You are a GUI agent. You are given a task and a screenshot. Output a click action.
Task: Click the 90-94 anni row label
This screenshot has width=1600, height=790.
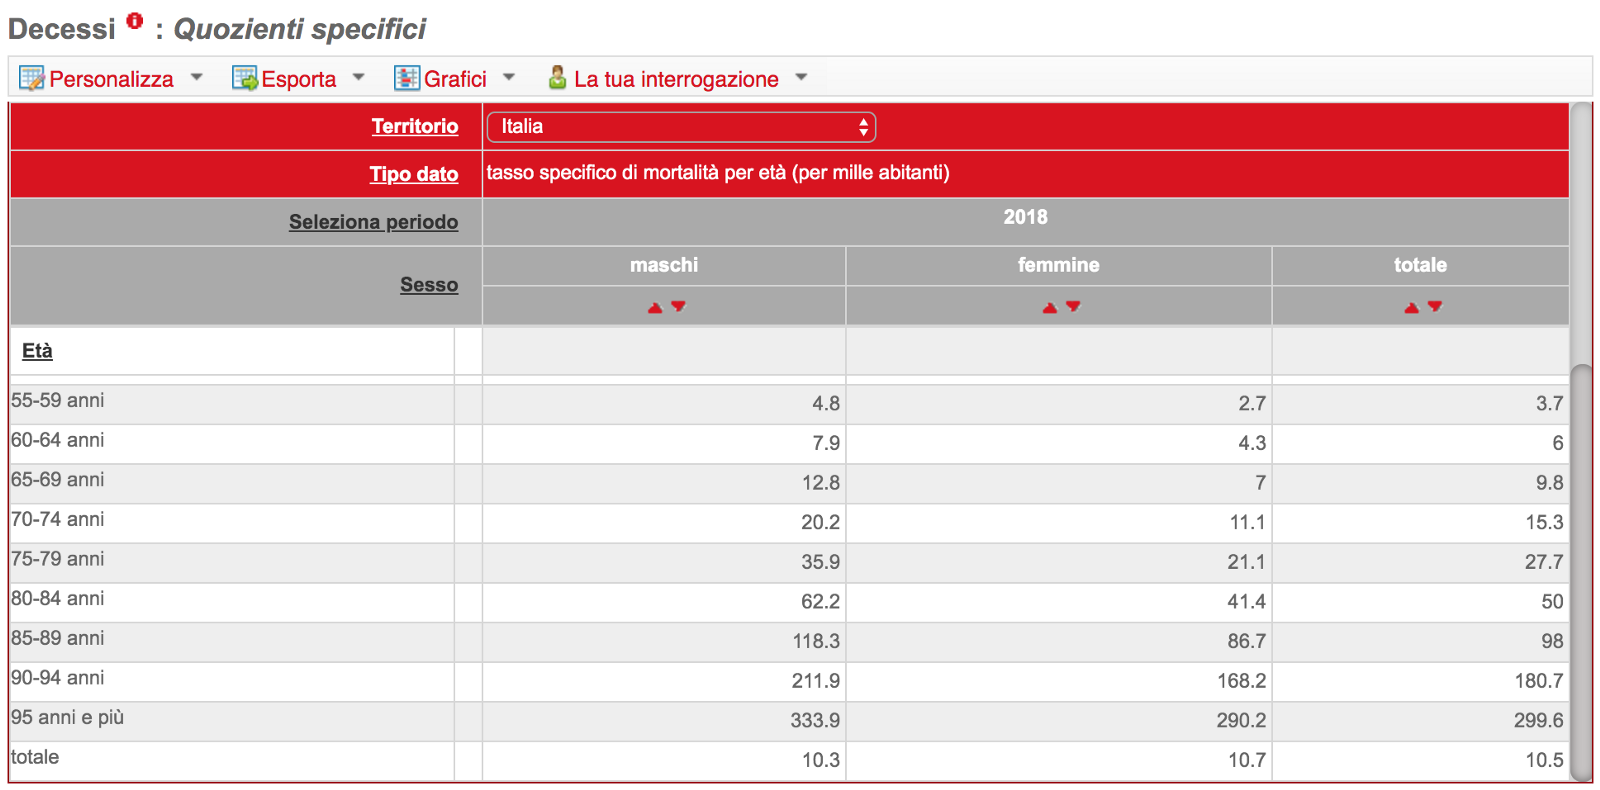tap(58, 677)
